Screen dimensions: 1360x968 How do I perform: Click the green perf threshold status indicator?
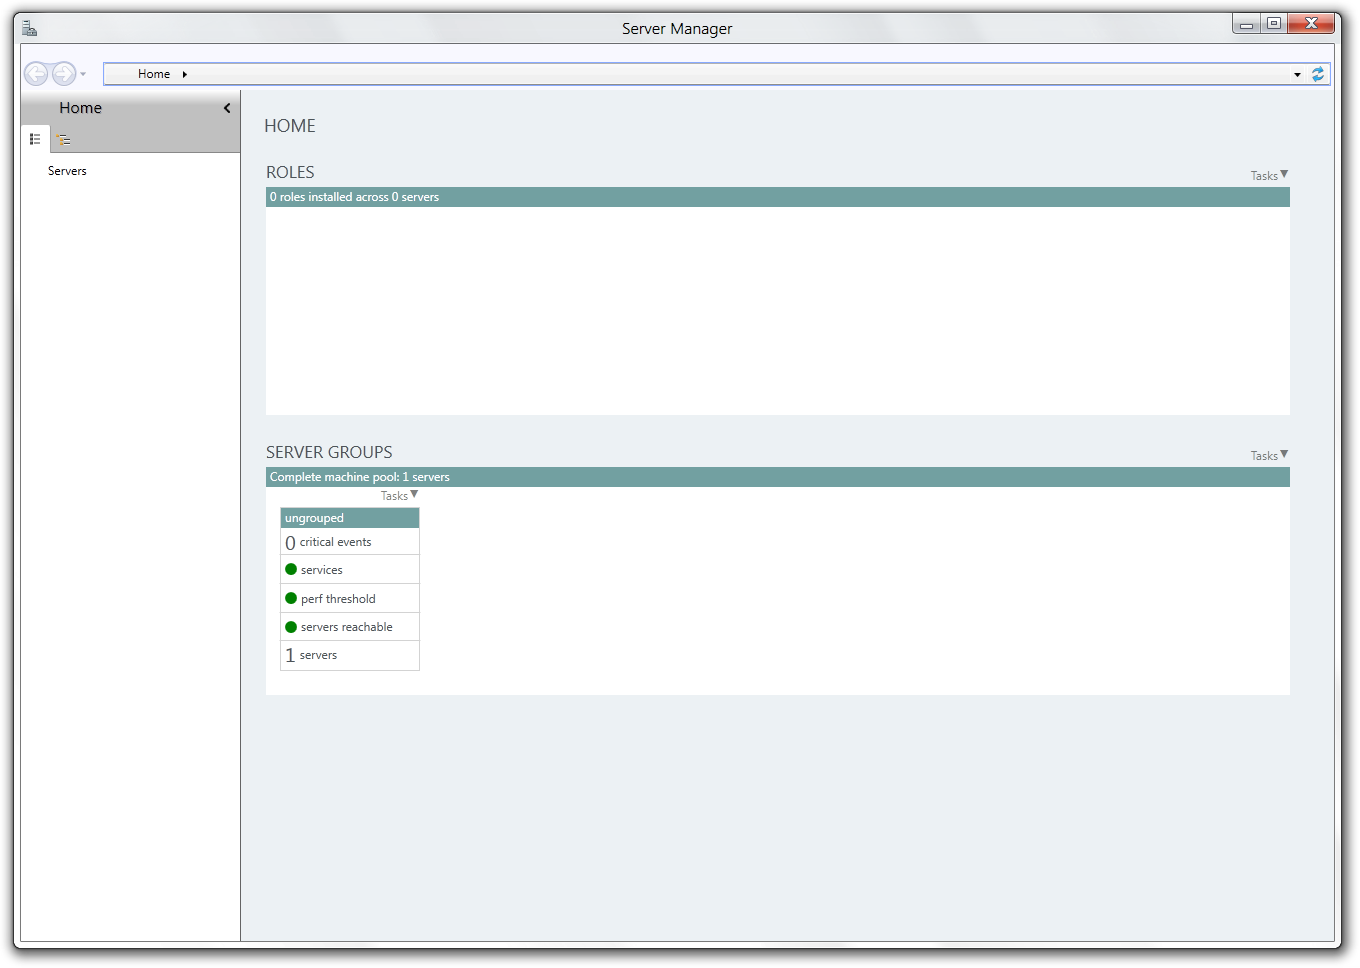click(x=291, y=598)
